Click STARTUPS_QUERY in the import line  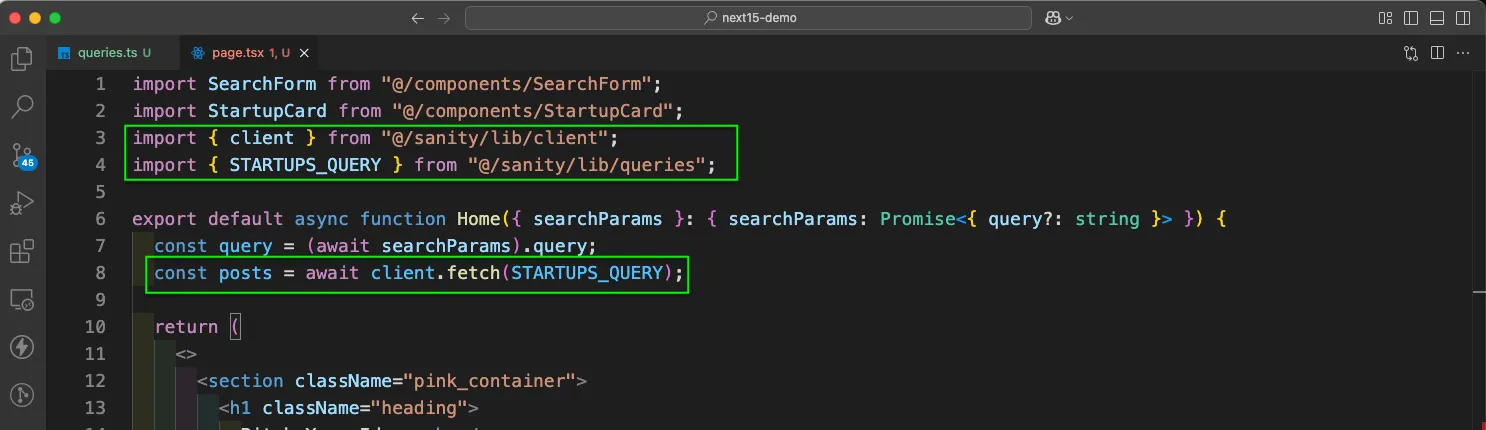pyautogui.click(x=305, y=165)
